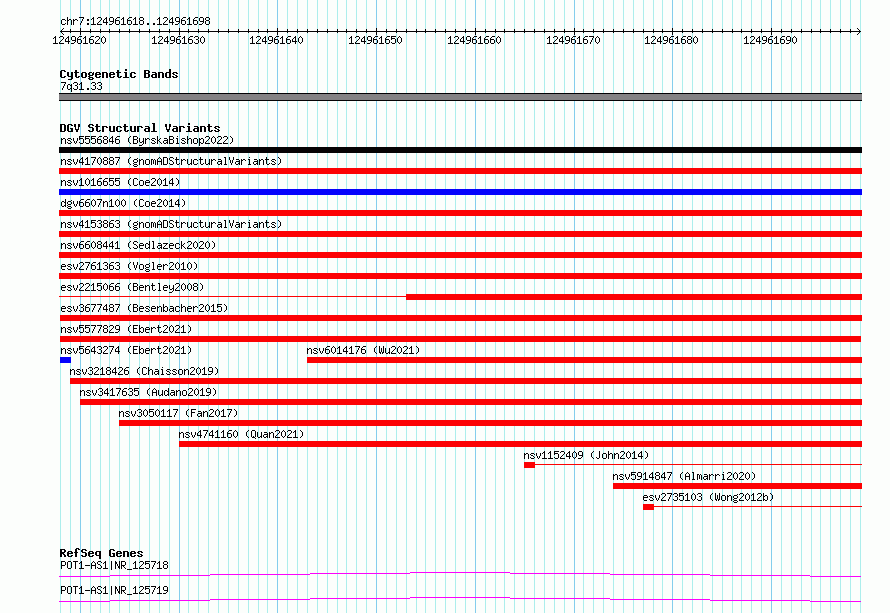Click the RefSeq Genes track title

[101, 553]
